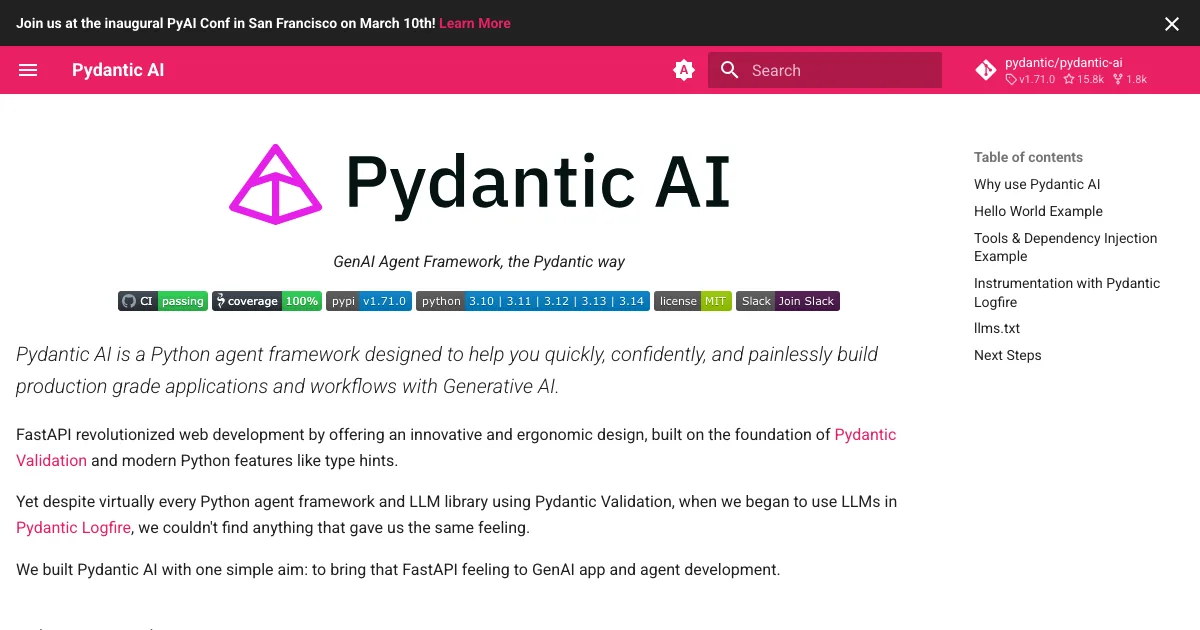
Task: Dismiss the PyAI Conf announcement banner
Action: pyautogui.click(x=1172, y=24)
